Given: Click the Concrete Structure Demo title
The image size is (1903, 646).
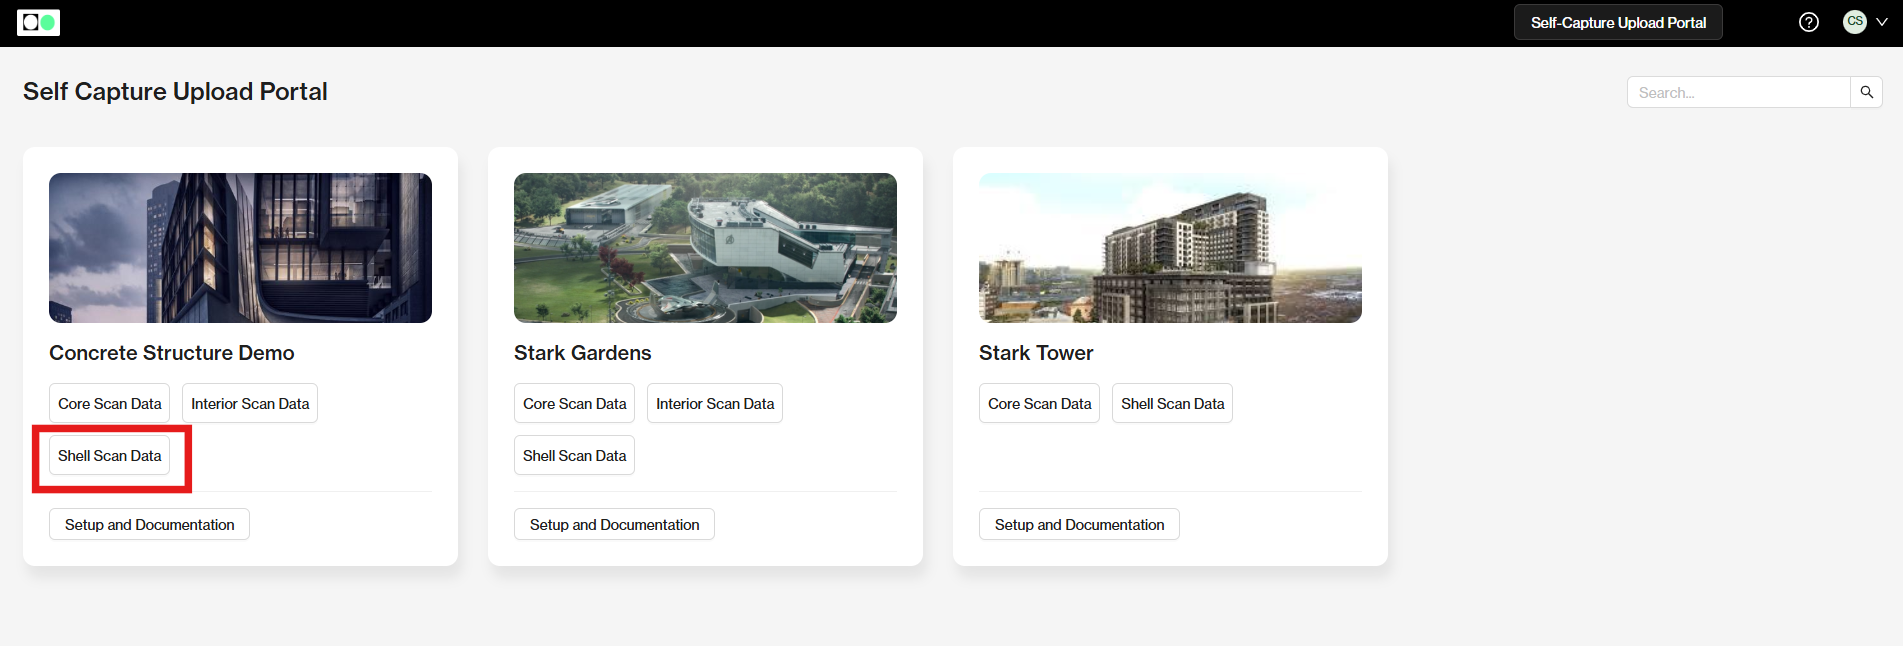Looking at the screenshot, I should coord(172,353).
